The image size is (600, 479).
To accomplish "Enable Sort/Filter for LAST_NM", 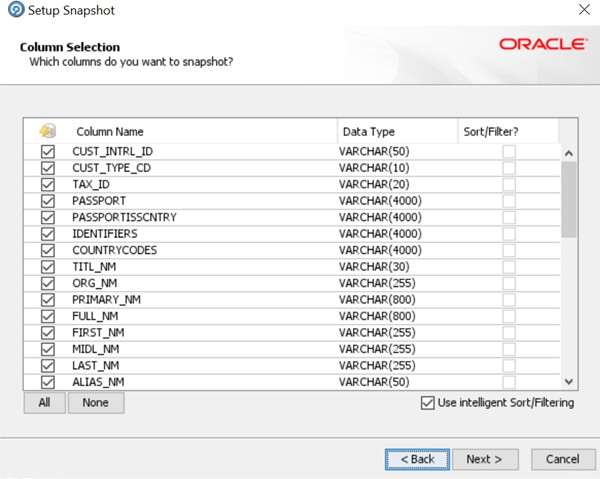I will (x=509, y=365).
